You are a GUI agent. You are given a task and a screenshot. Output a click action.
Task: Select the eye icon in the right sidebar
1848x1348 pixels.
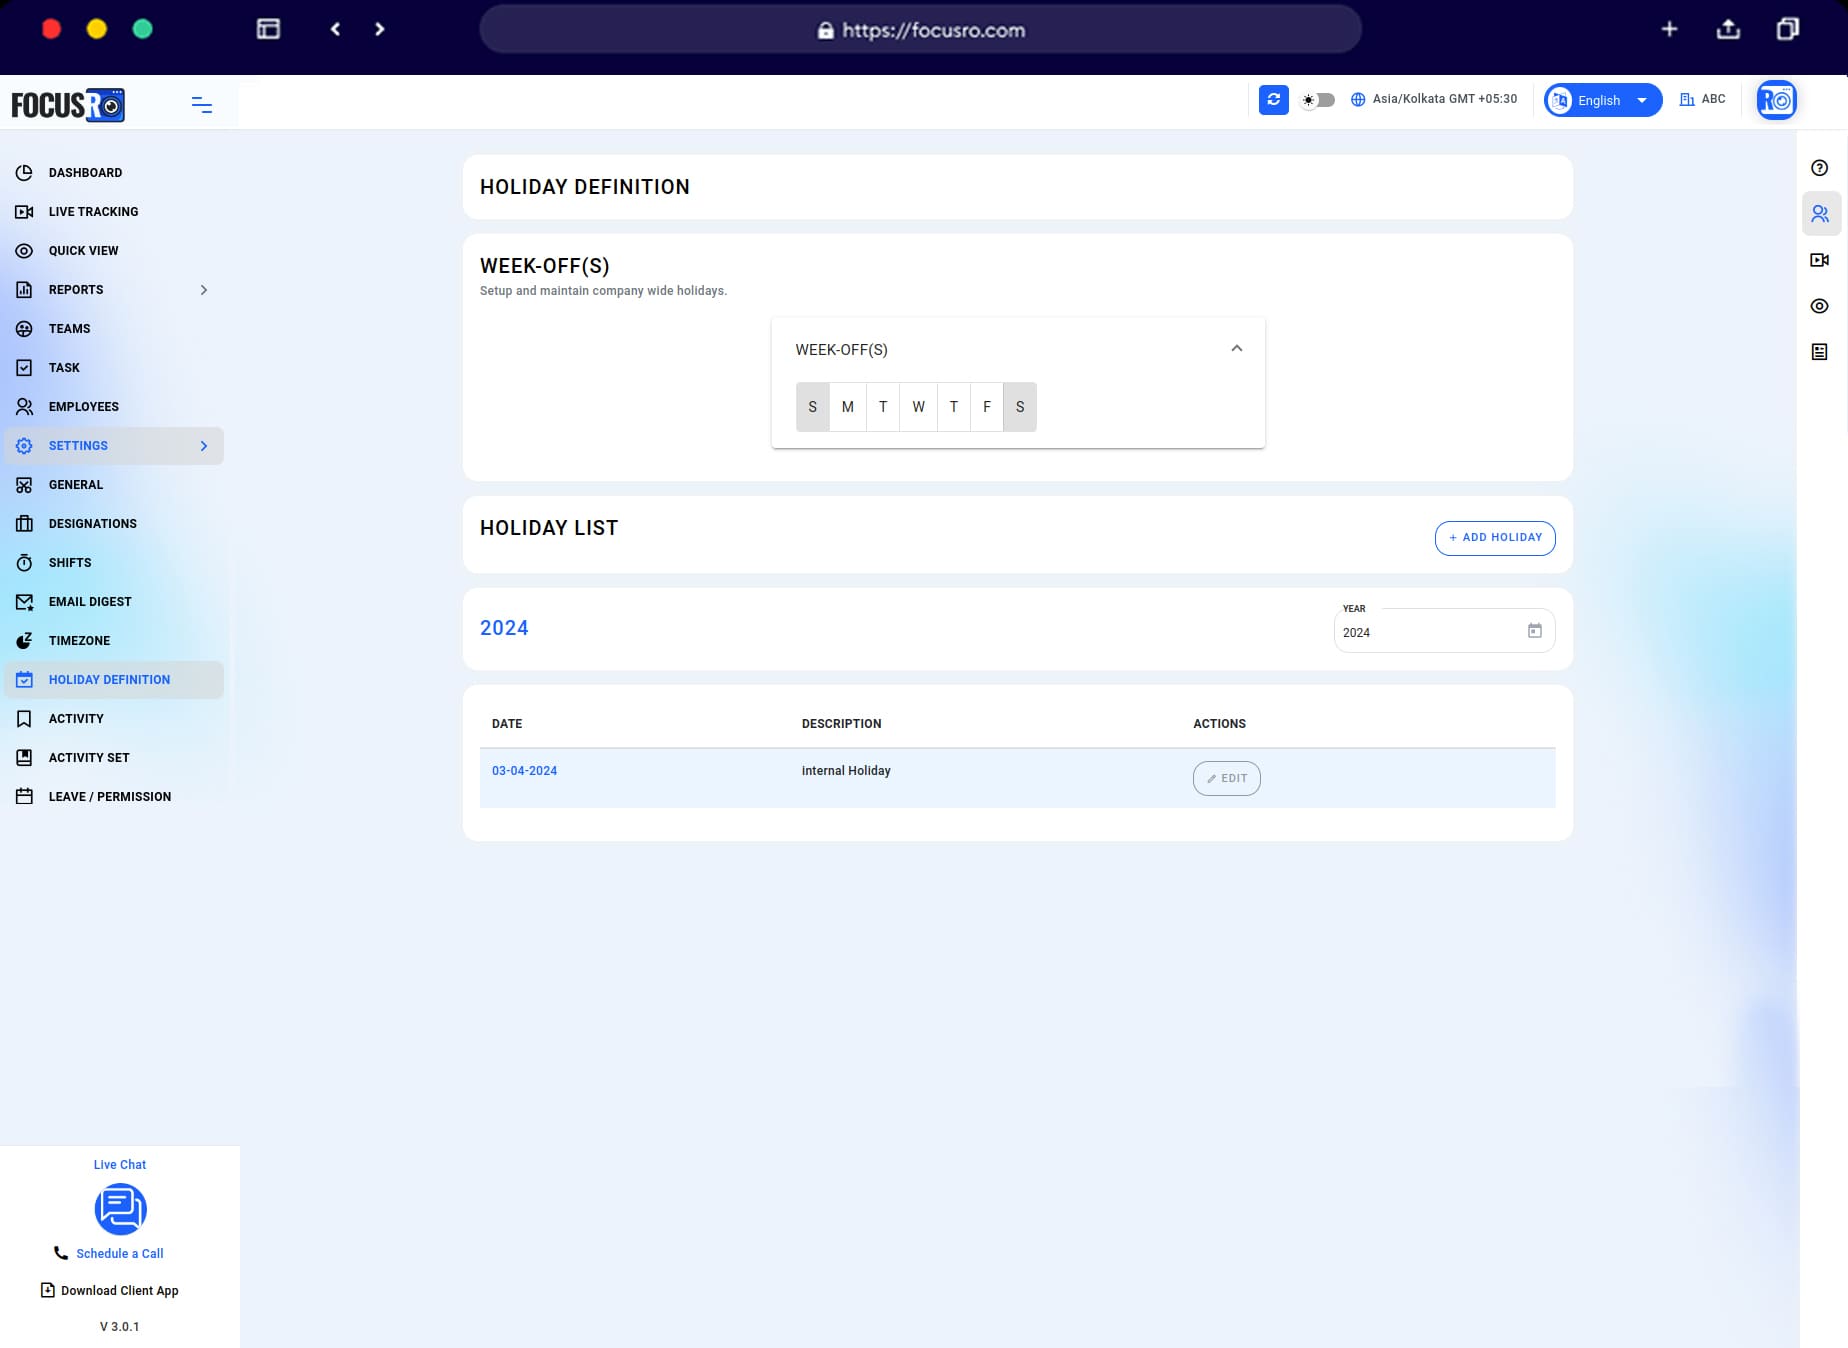tap(1820, 306)
